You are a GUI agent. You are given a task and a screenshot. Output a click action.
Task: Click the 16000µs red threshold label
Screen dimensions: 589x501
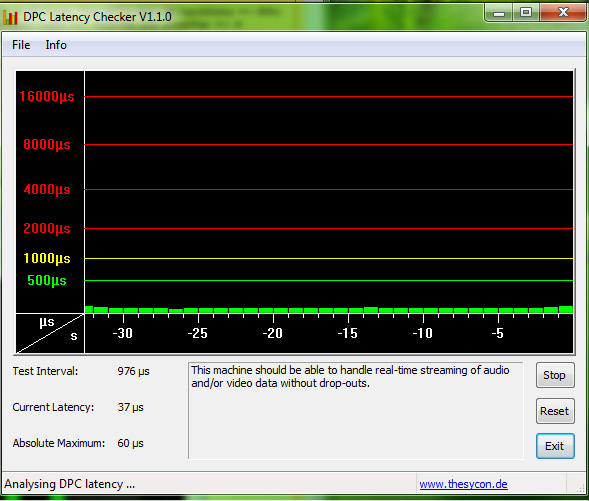click(47, 96)
